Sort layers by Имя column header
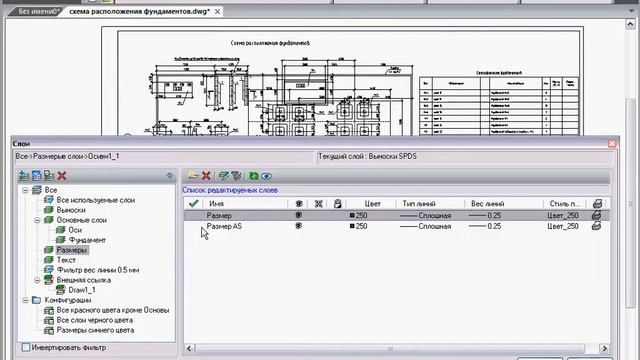 click(216, 203)
